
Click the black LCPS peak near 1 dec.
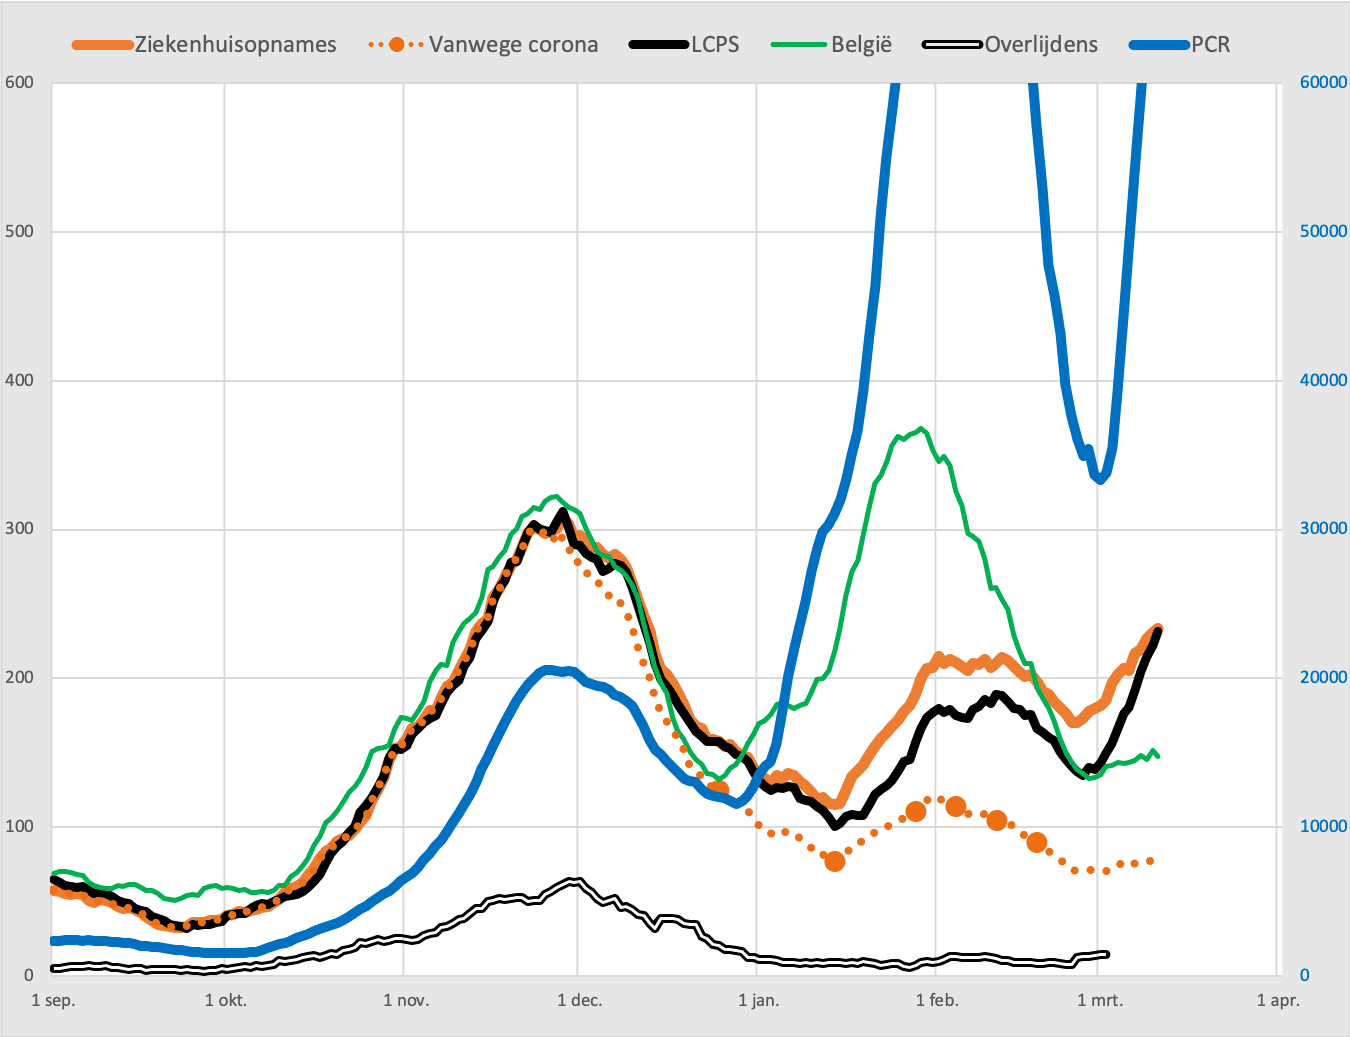(563, 512)
